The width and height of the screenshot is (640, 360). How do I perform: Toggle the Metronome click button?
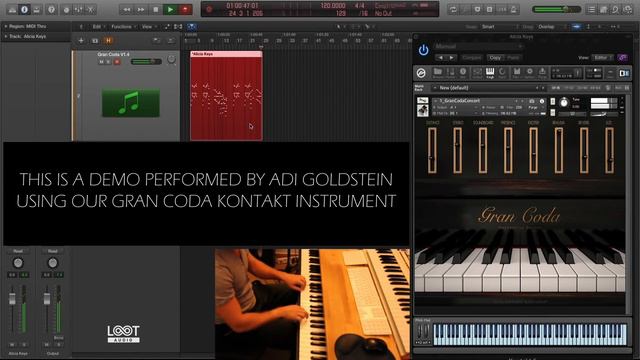click(x=514, y=9)
